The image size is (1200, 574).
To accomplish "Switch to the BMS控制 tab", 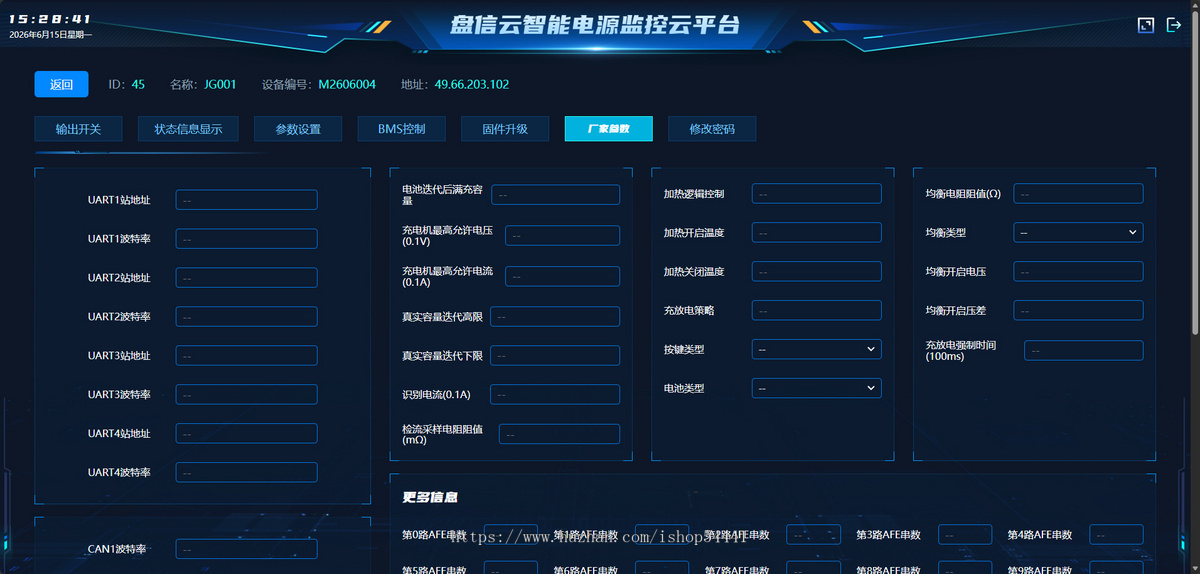I will click(x=402, y=129).
